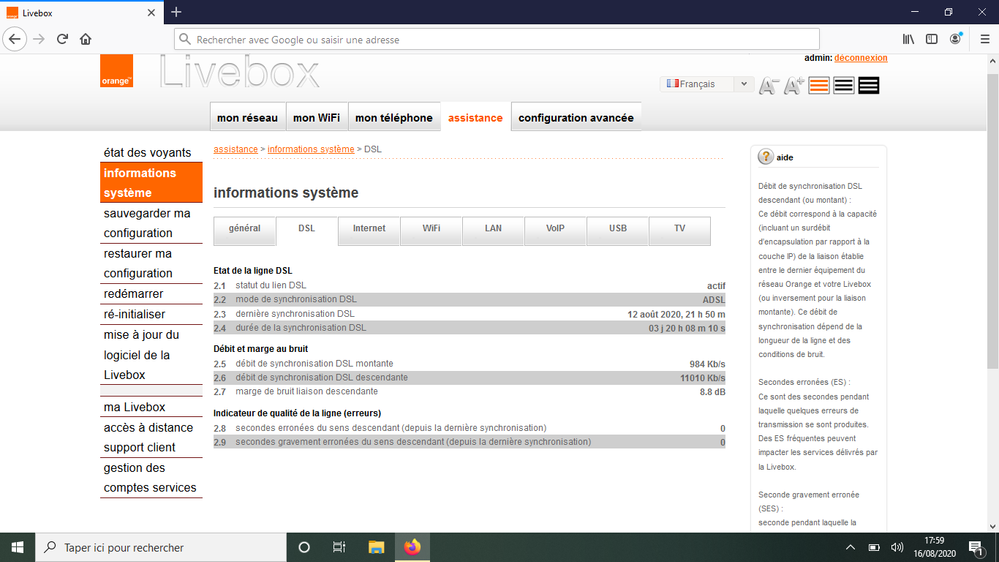Open the Firefox library icon
This screenshot has width=999, height=562.
[908, 39]
